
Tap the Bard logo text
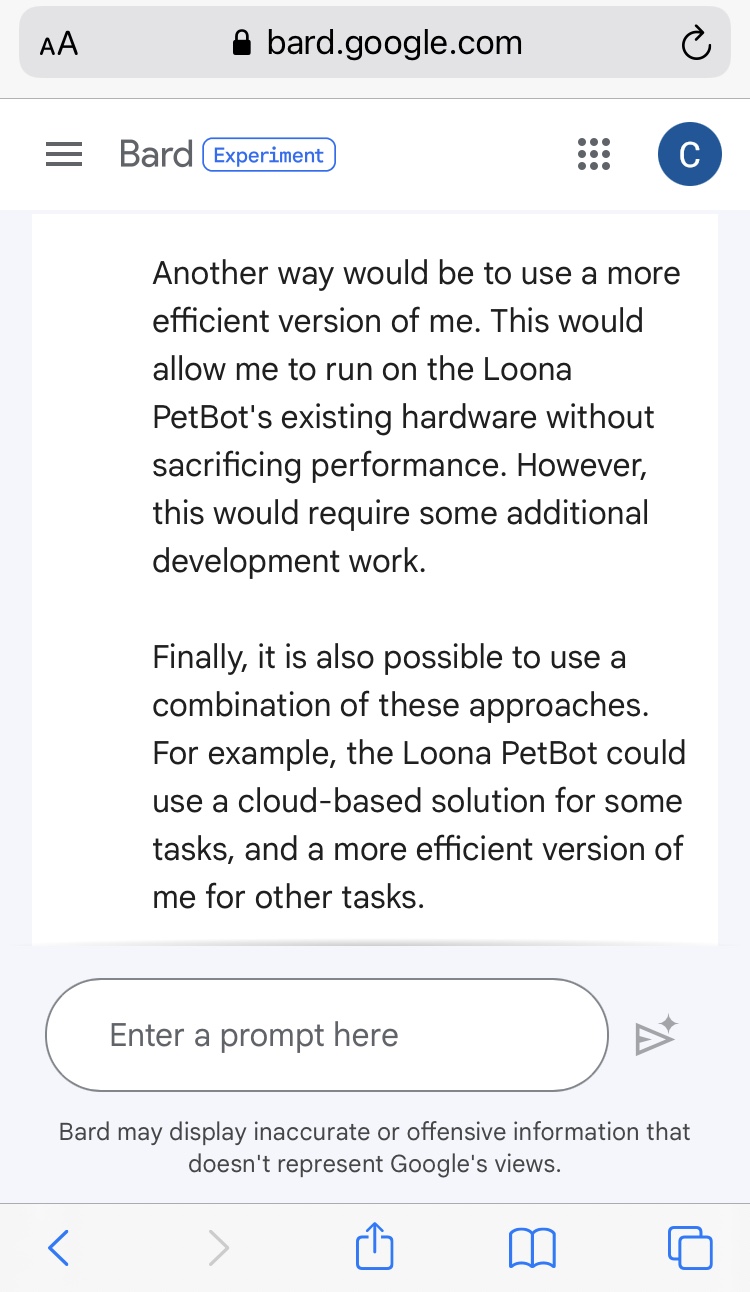tap(155, 155)
